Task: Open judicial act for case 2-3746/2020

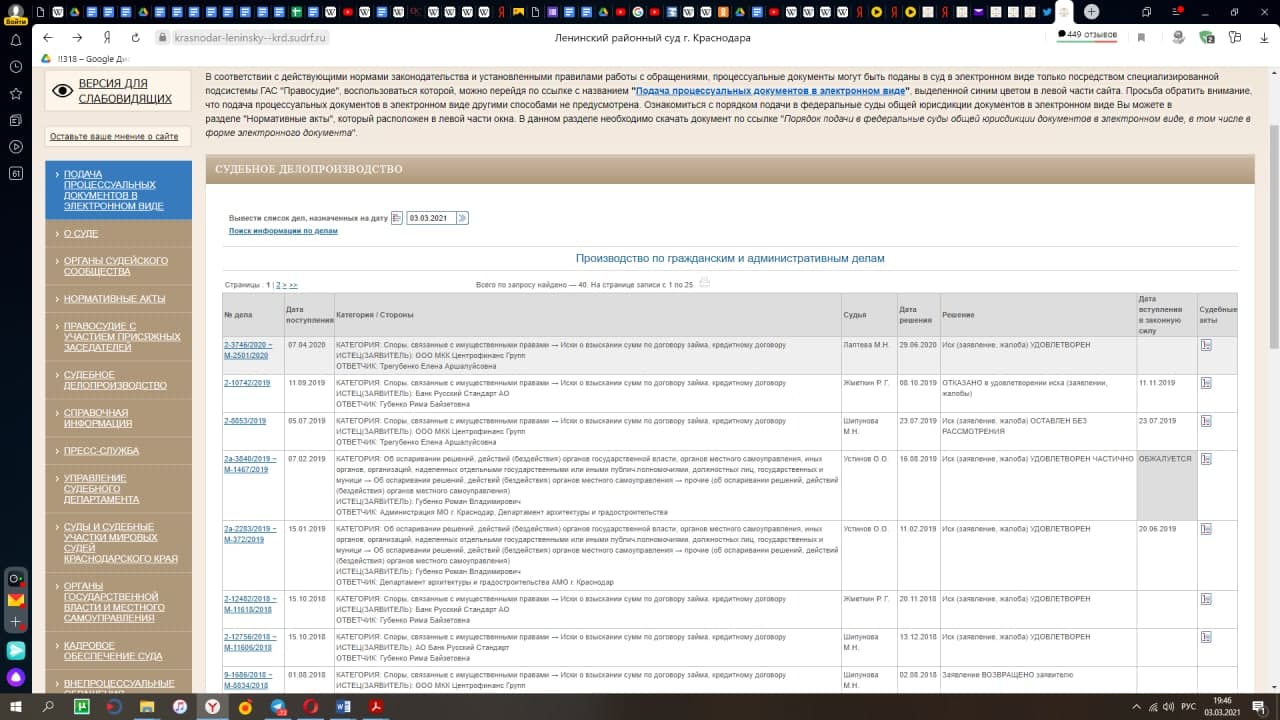Action: [x=1206, y=345]
